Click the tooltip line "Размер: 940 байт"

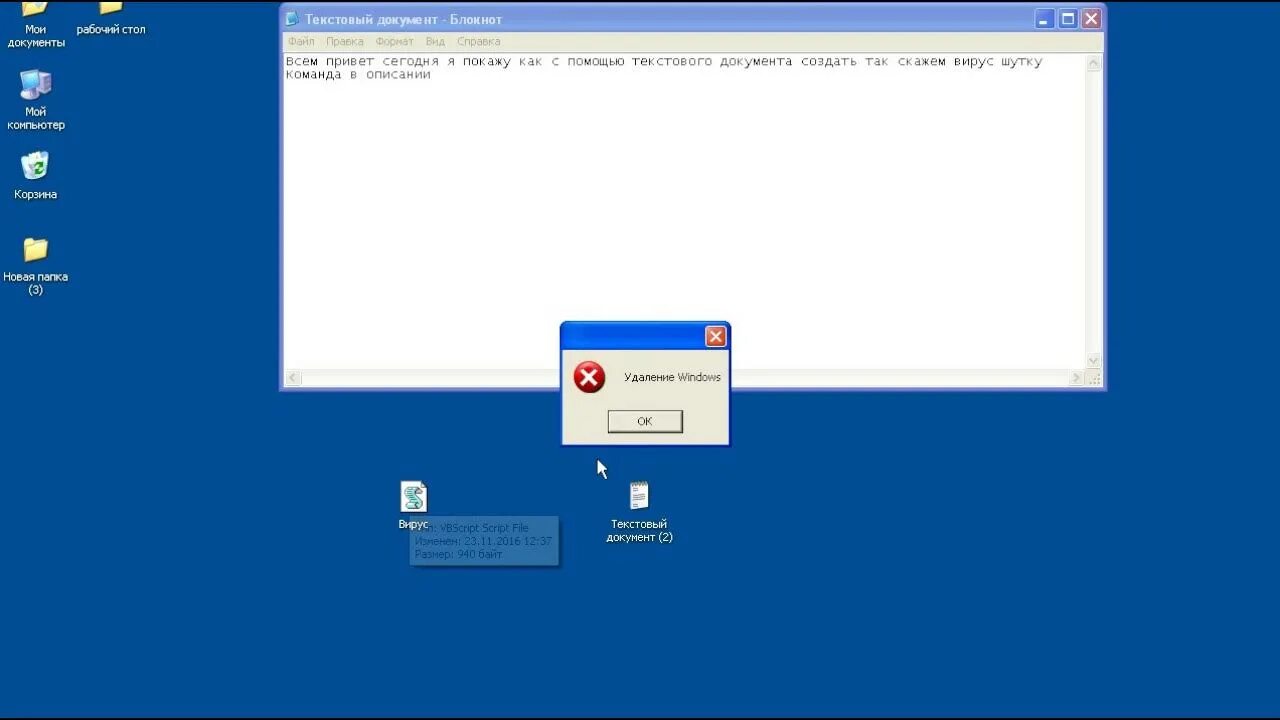tap(459, 554)
